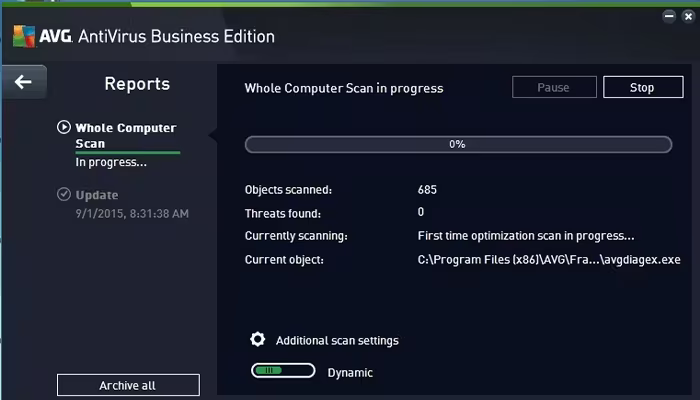This screenshot has width=700, height=400.
Task: Click the 'Currently scanning:' label
Action: point(296,236)
